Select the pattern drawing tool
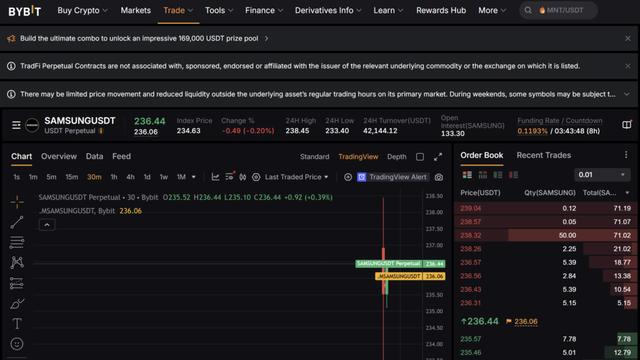This screenshot has width=640, height=360. 17,262
